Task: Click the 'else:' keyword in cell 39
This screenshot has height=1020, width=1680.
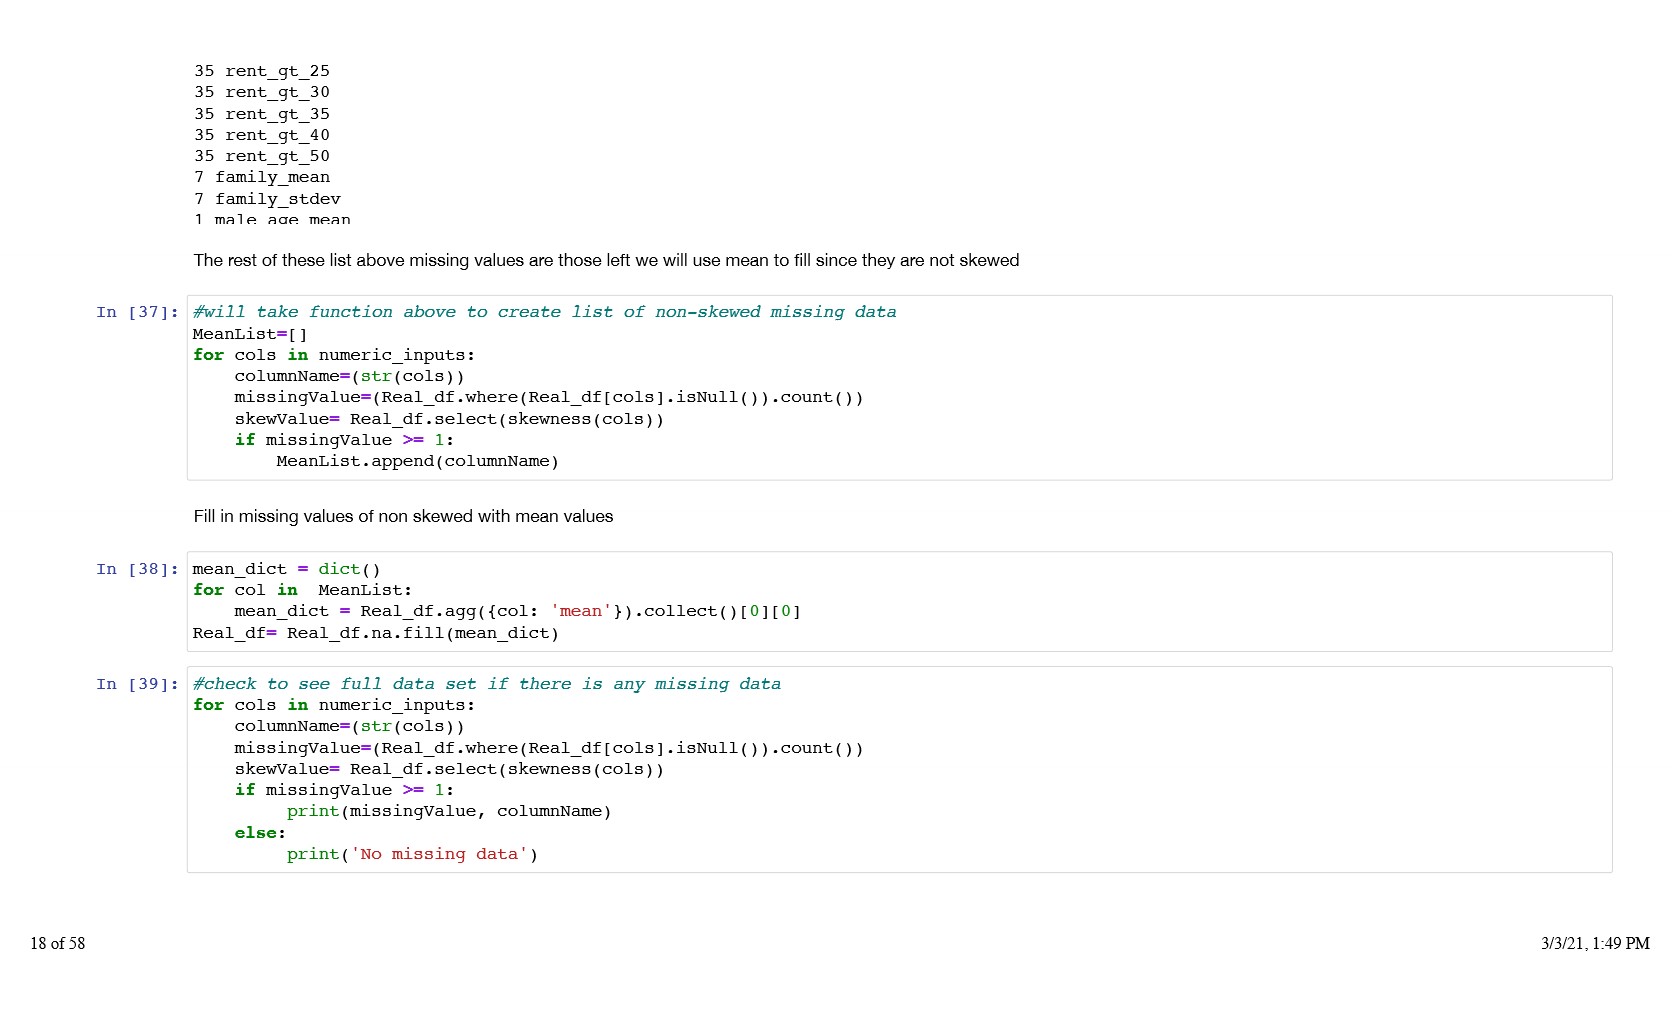Action: [260, 833]
